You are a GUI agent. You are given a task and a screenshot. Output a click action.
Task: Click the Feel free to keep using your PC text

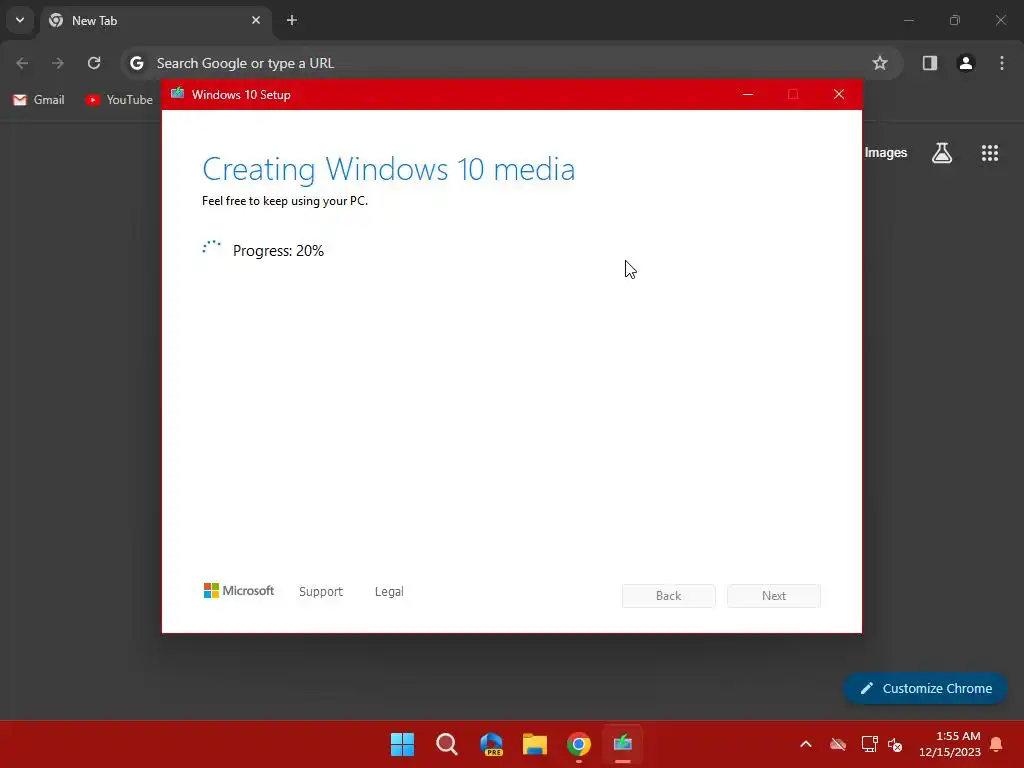click(285, 201)
